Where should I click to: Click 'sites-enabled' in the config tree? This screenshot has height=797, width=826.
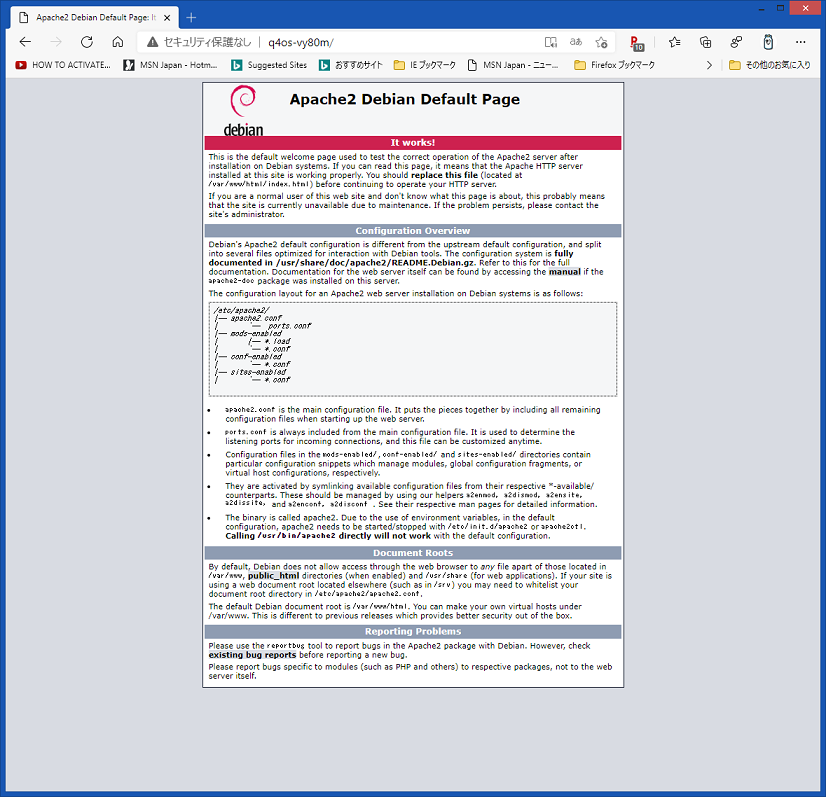pos(258,372)
